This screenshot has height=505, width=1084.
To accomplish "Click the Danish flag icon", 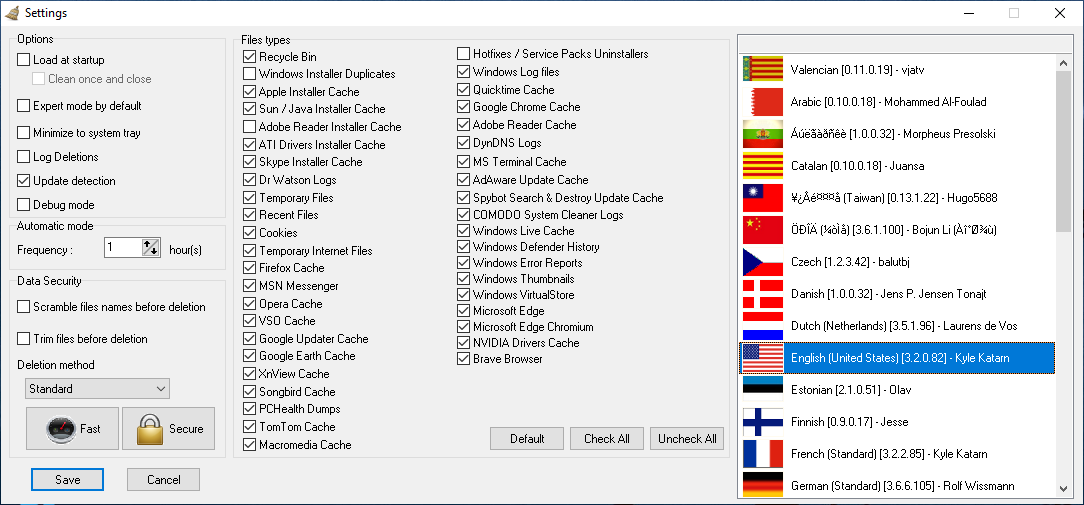I will coord(763,294).
